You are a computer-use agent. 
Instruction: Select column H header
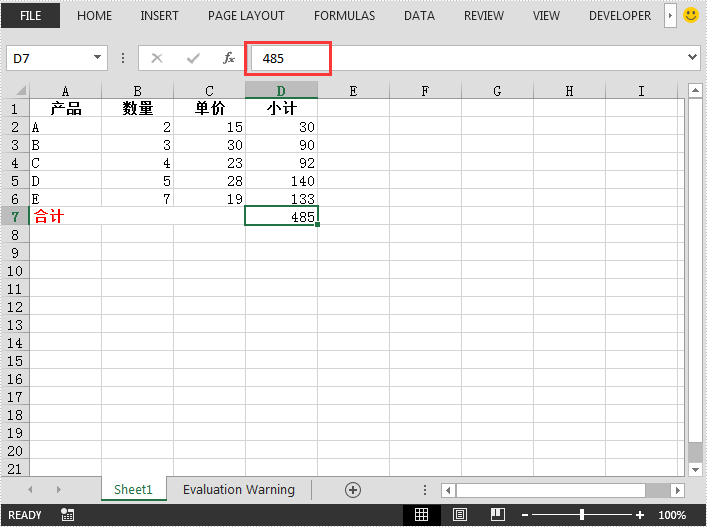pyautogui.click(x=569, y=91)
